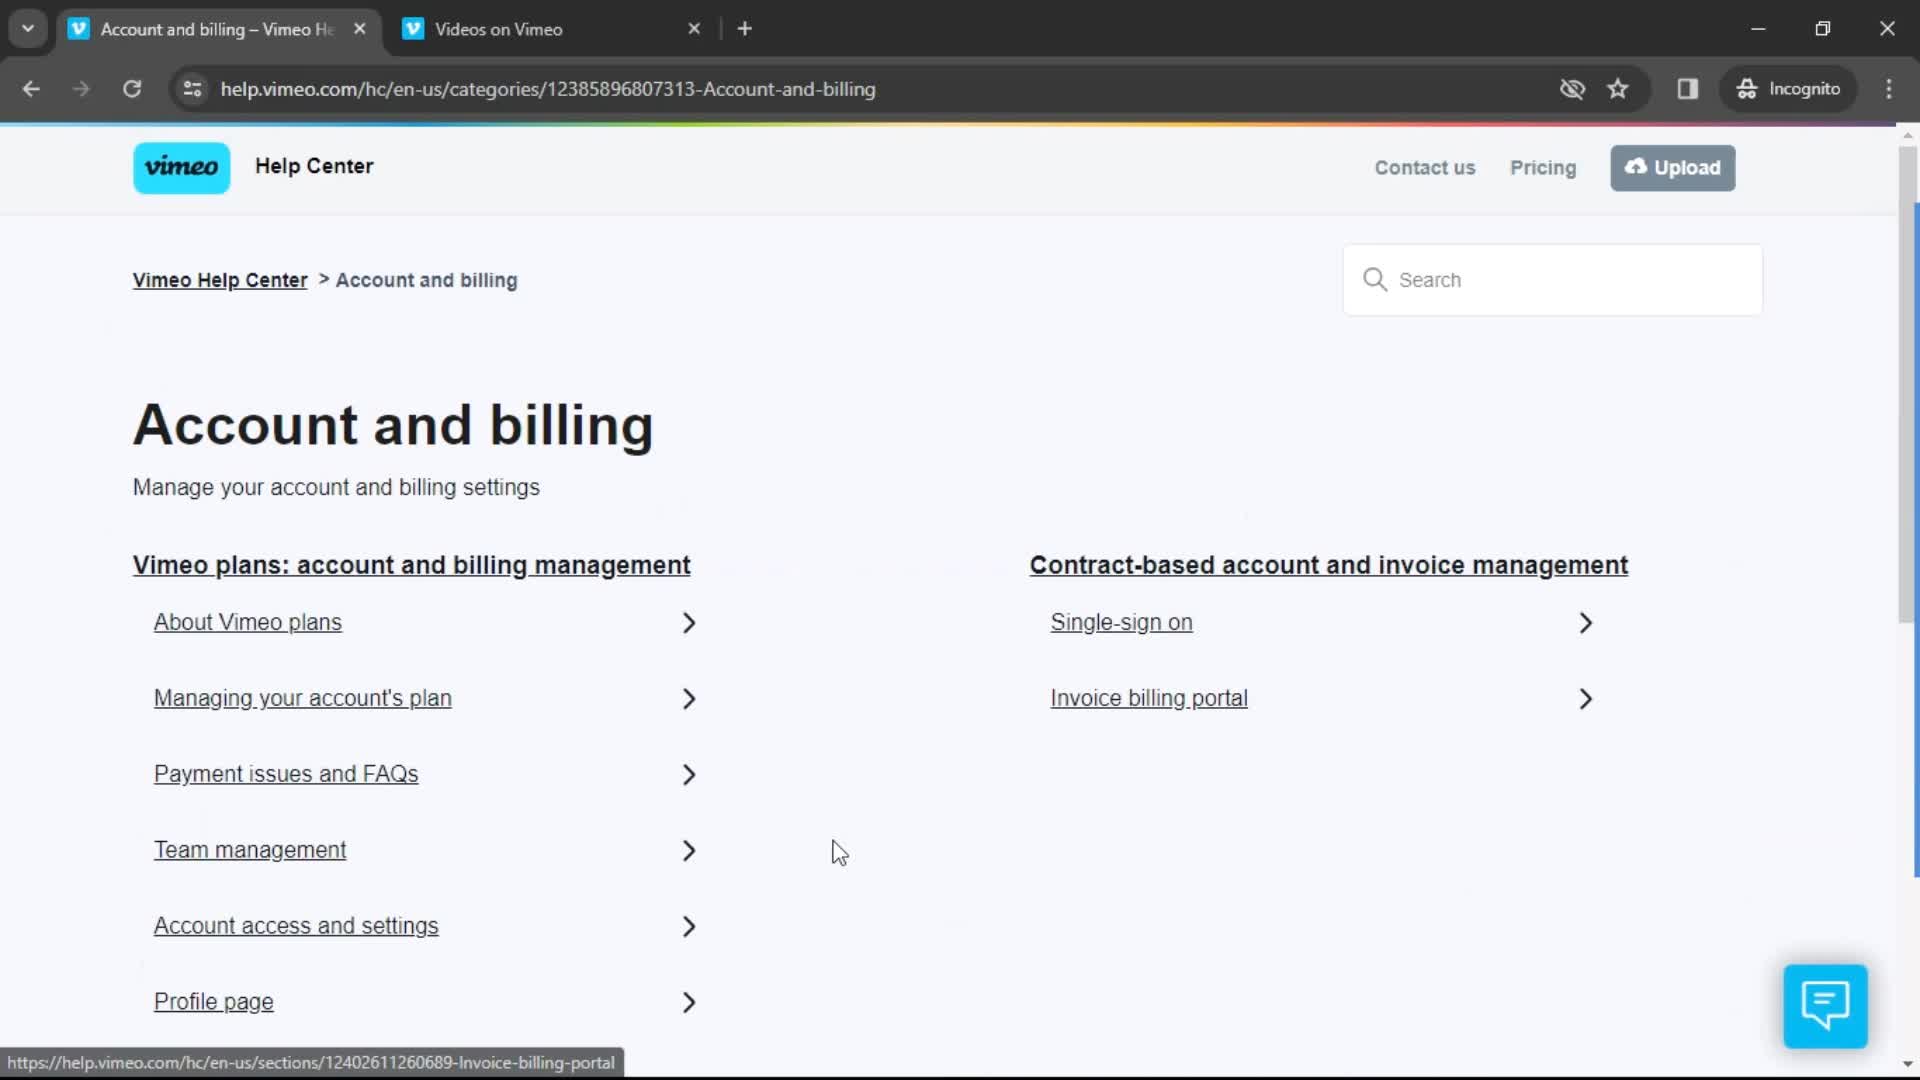The height and width of the screenshot is (1080, 1920).
Task: Expand the Invoice billing portal chevron
Action: (1586, 699)
